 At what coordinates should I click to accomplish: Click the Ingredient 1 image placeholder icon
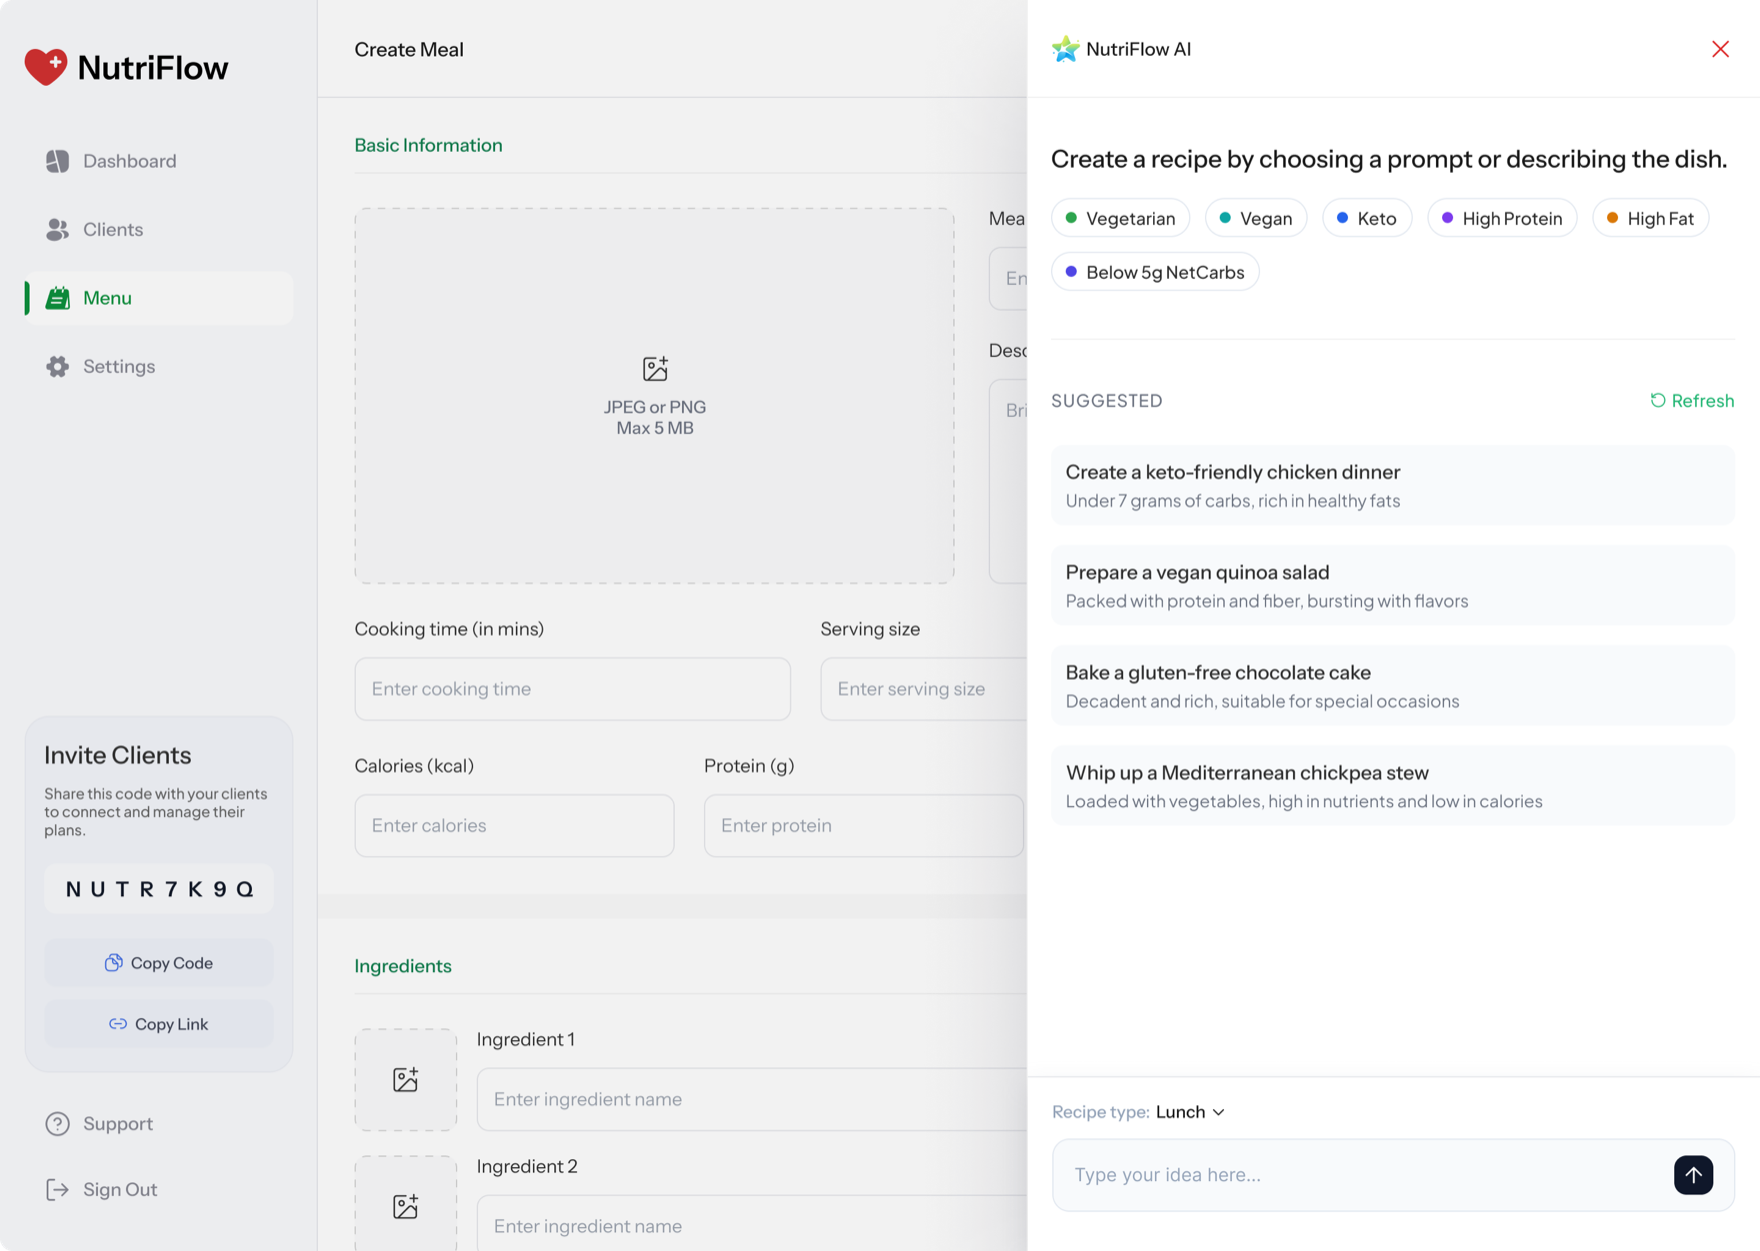coord(406,1080)
